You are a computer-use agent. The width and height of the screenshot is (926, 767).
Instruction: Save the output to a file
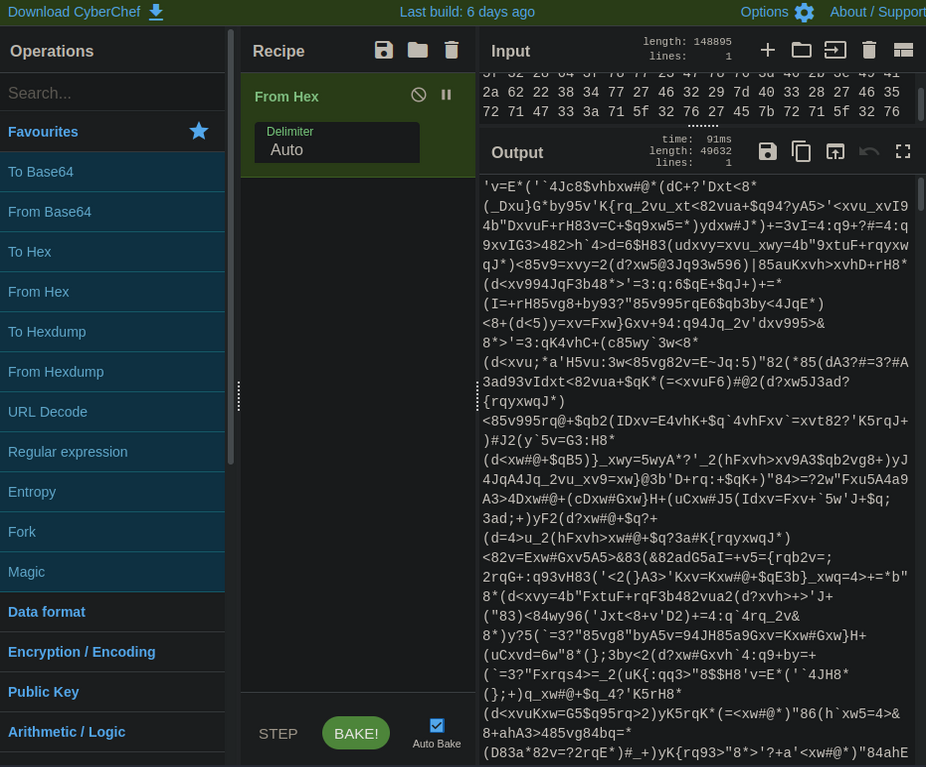tap(768, 151)
